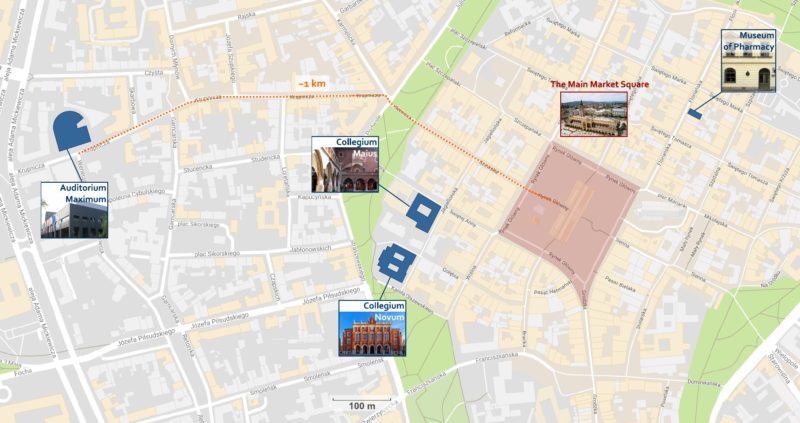Click the orange '~1 km' distance label

pos(312,83)
